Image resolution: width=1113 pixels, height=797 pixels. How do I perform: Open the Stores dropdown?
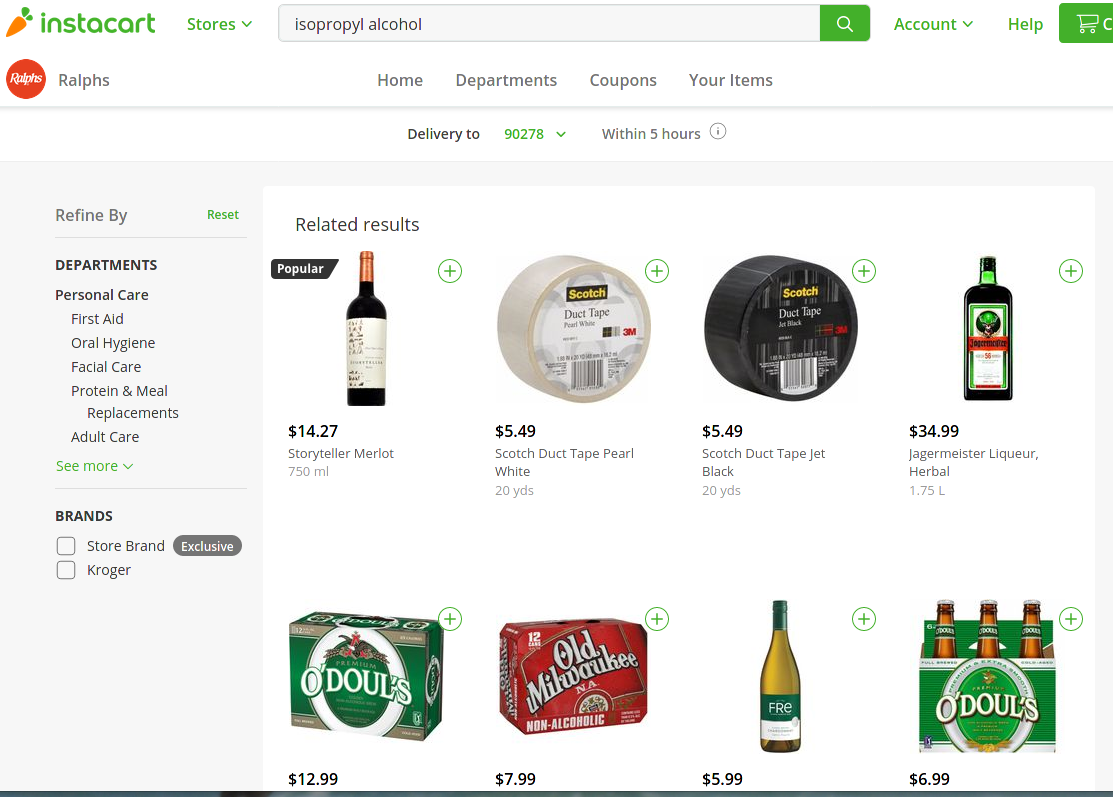click(219, 23)
